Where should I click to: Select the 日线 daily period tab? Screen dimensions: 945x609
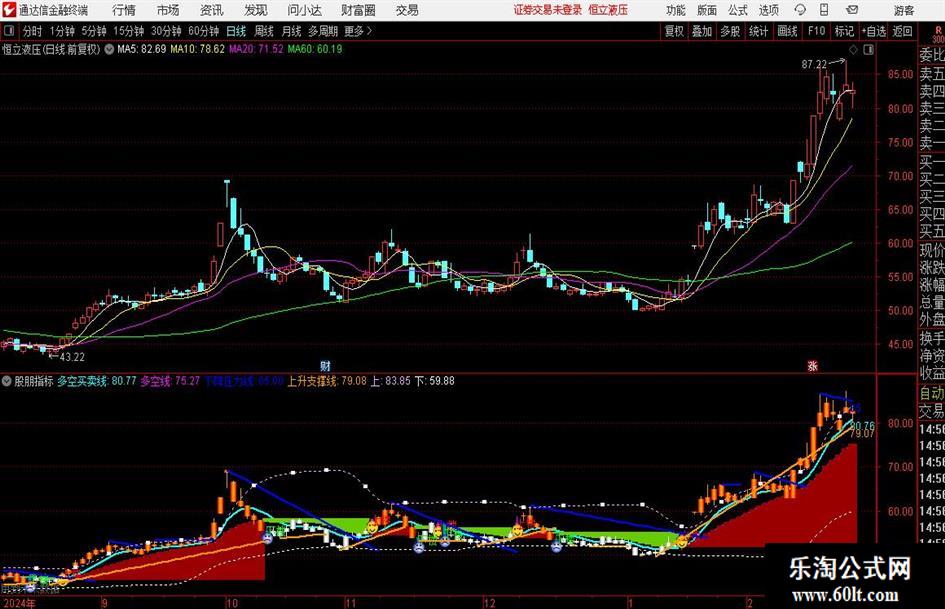tap(236, 31)
